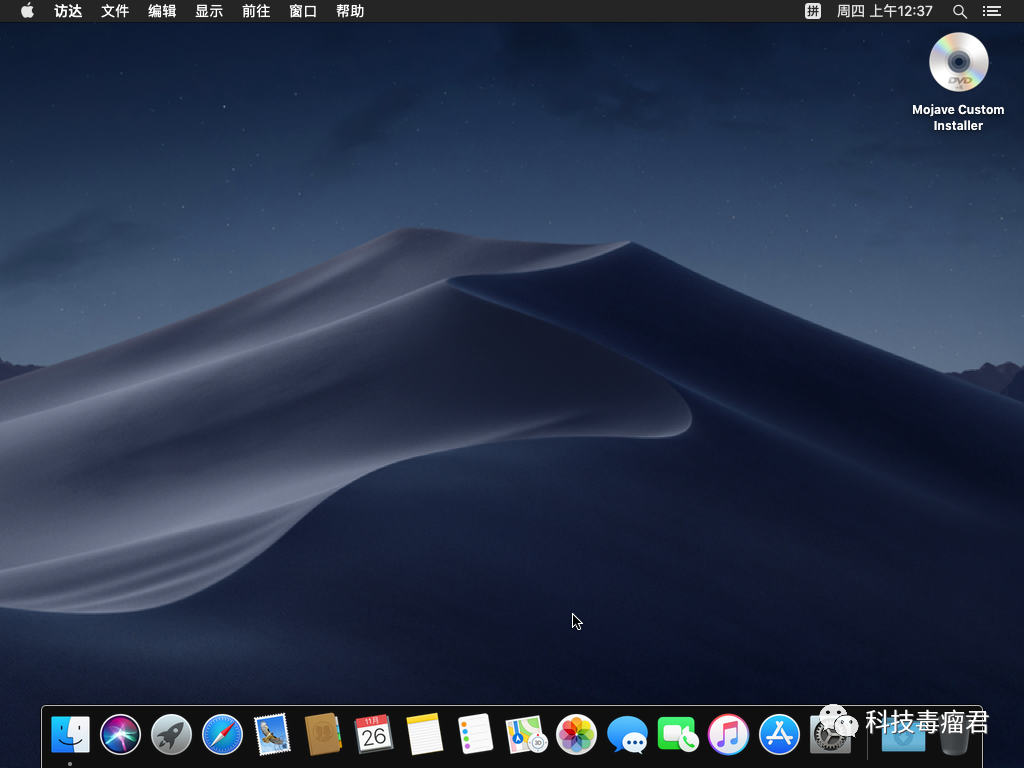Launch Maps from the Dock
Image resolution: width=1024 pixels, height=768 pixels.
[526, 735]
